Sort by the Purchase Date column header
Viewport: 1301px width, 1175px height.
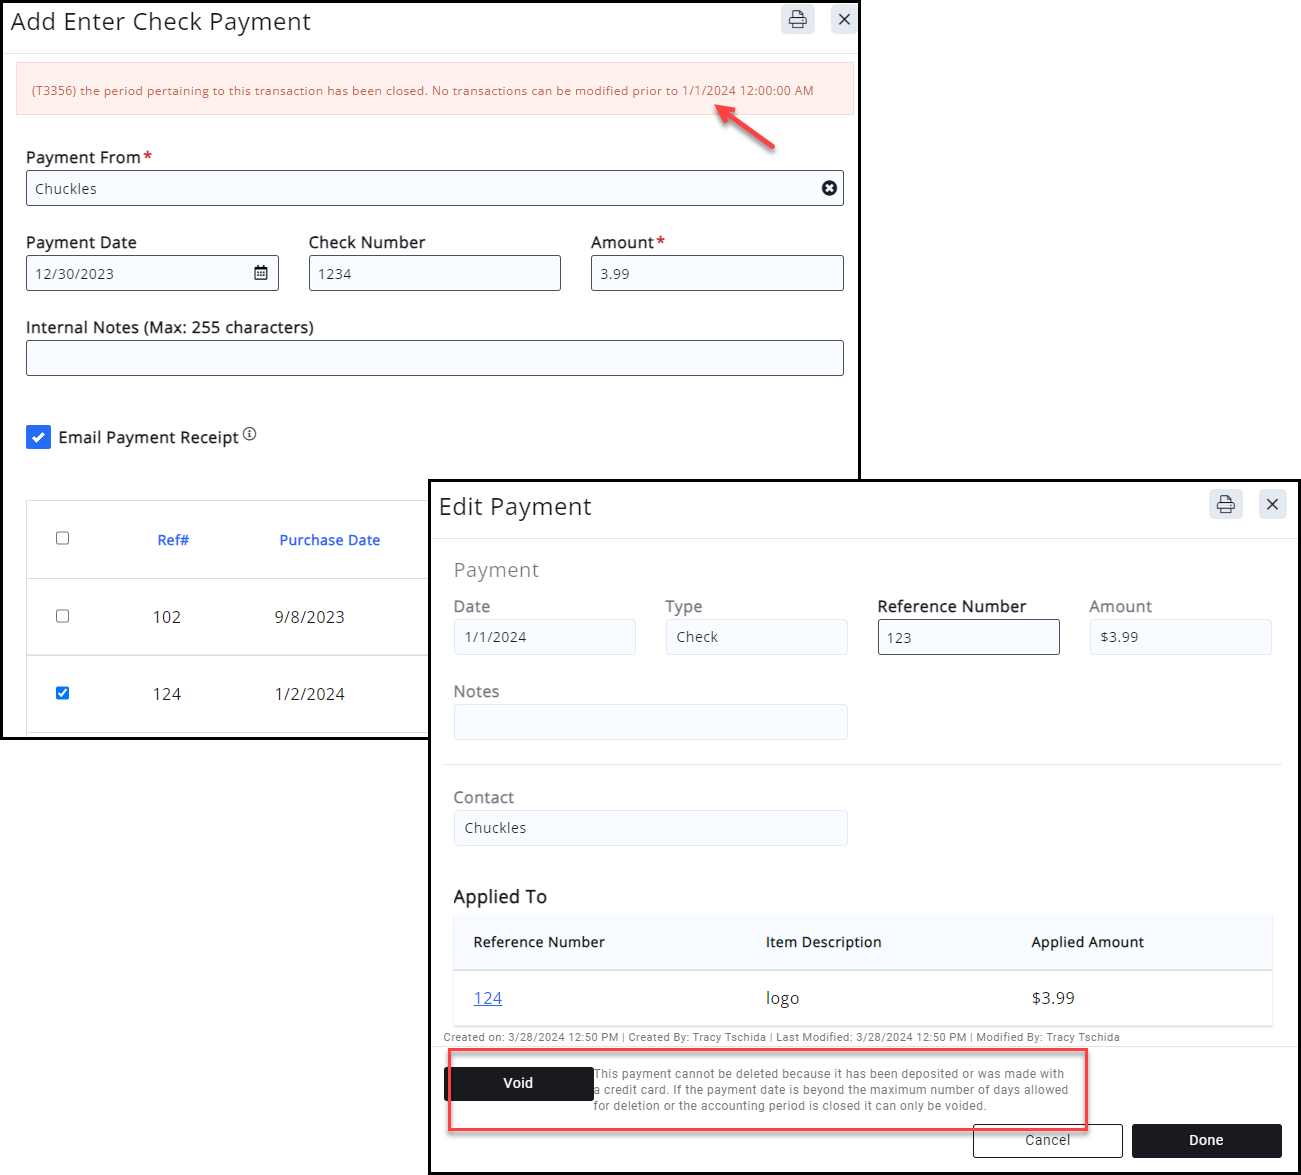pos(329,540)
